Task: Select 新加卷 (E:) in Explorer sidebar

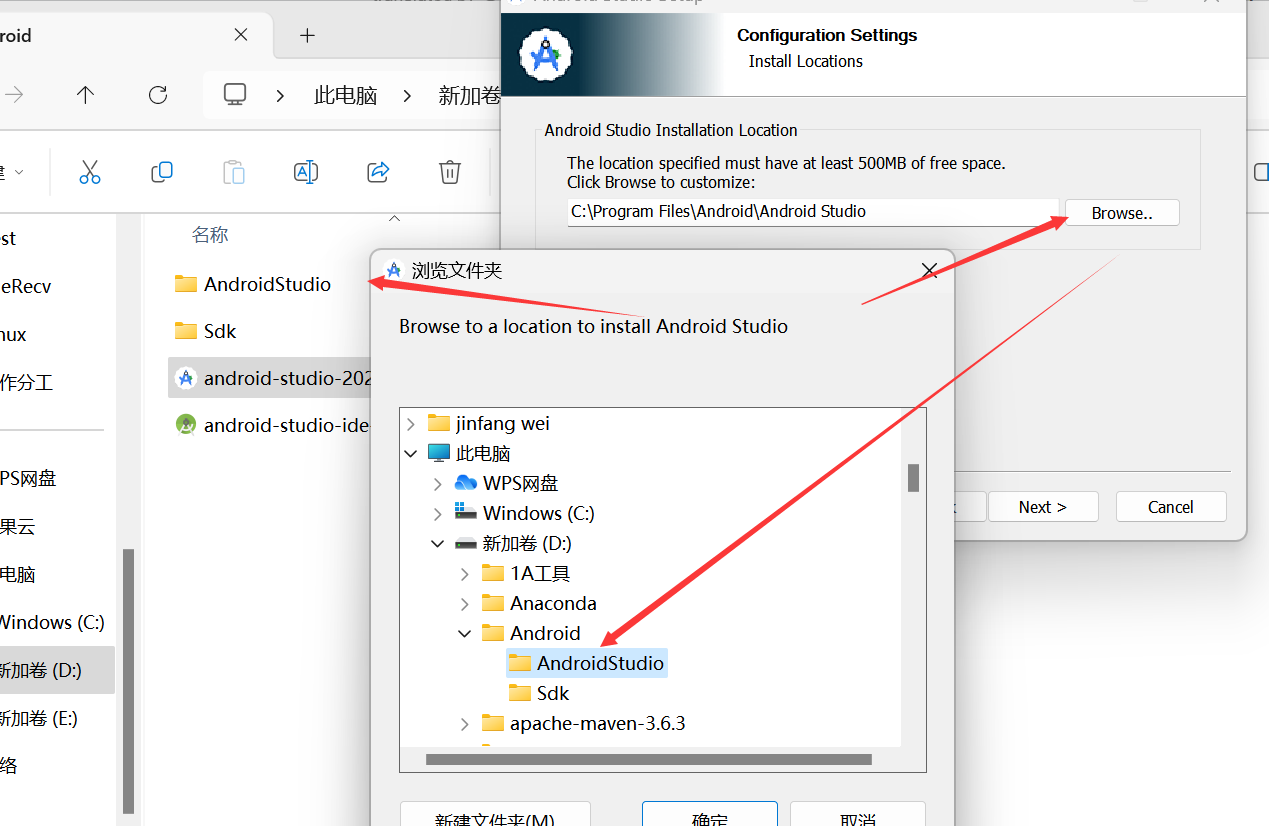Action: coord(39,718)
